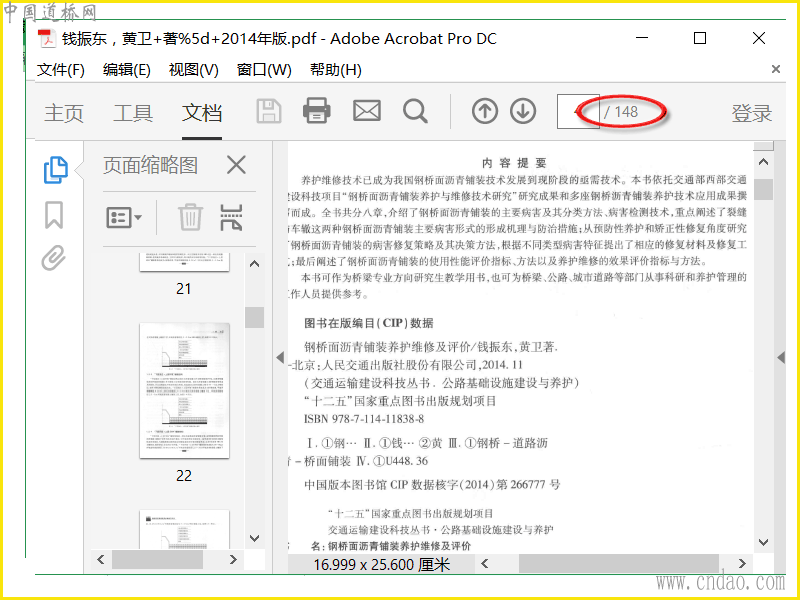Collapse left navigation pane arrow
The width and height of the screenshot is (800, 600).
click(280, 357)
